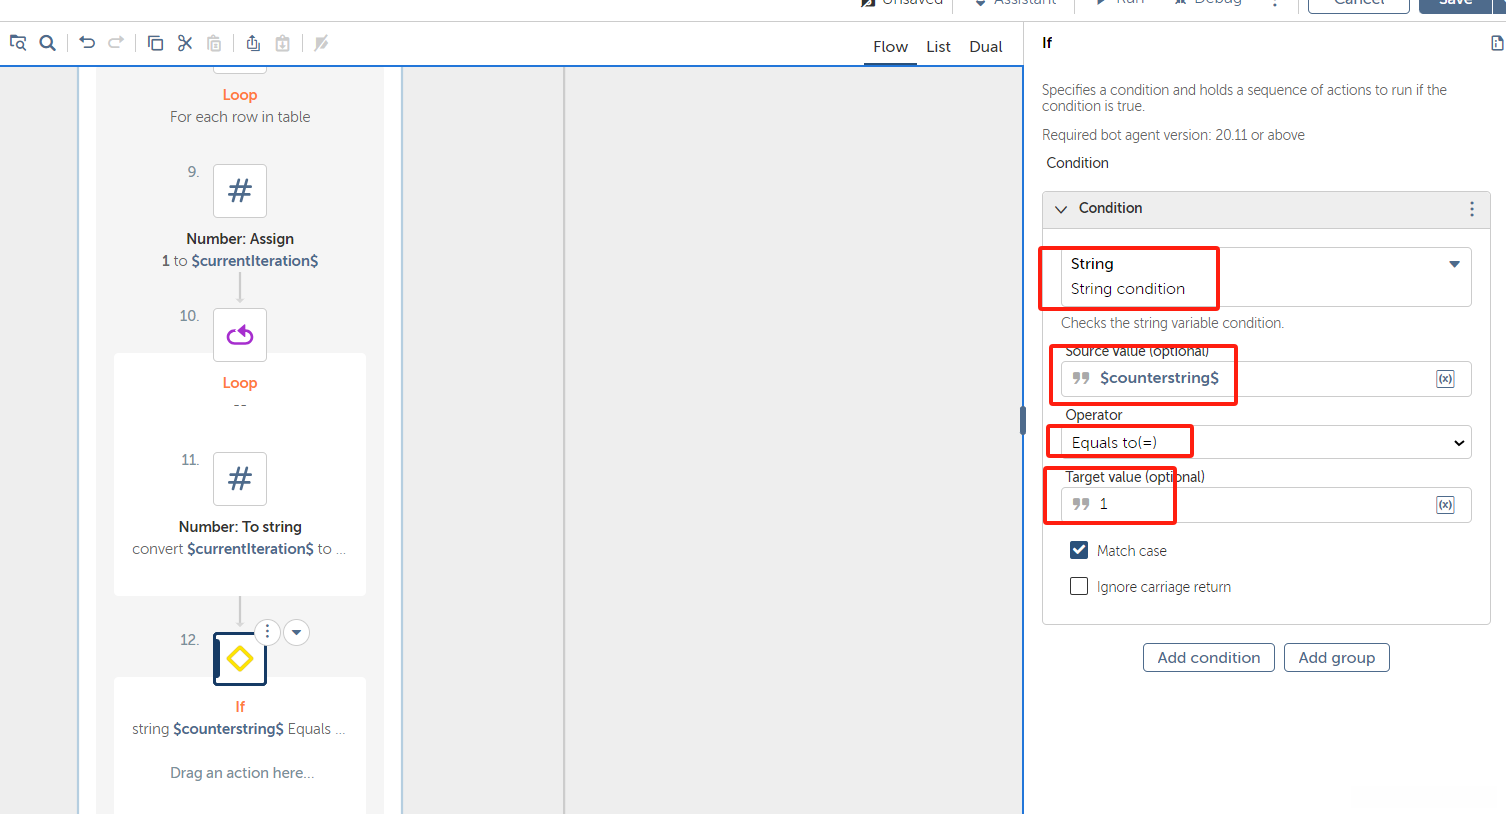Click 'string $counterstring$ Equals ...' text

pyautogui.click(x=239, y=729)
